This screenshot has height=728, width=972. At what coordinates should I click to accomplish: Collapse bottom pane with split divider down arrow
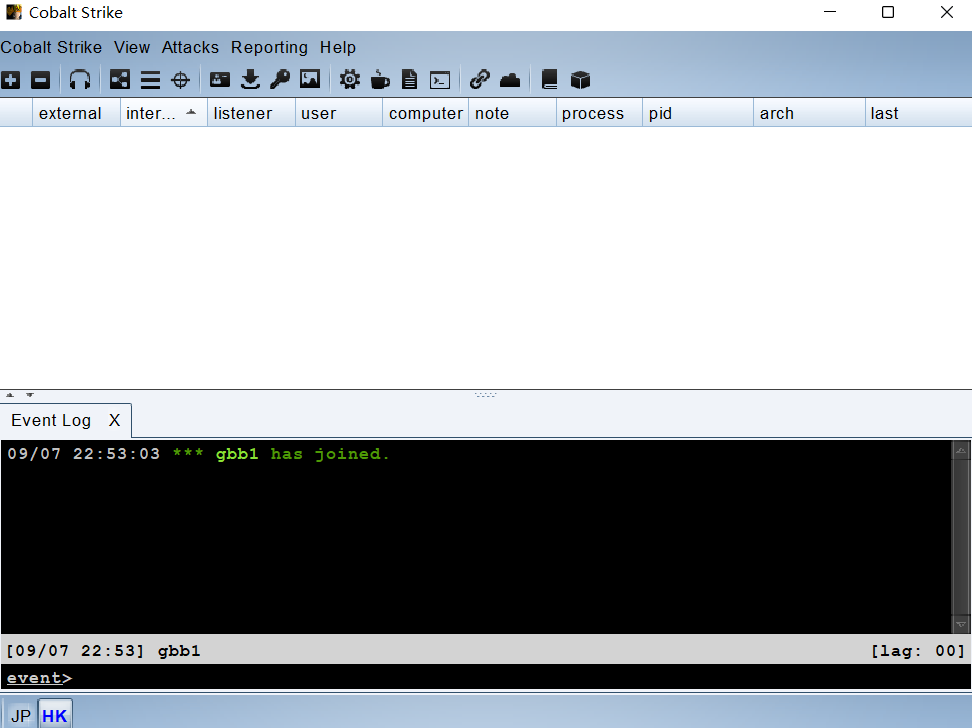click(30, 394)
